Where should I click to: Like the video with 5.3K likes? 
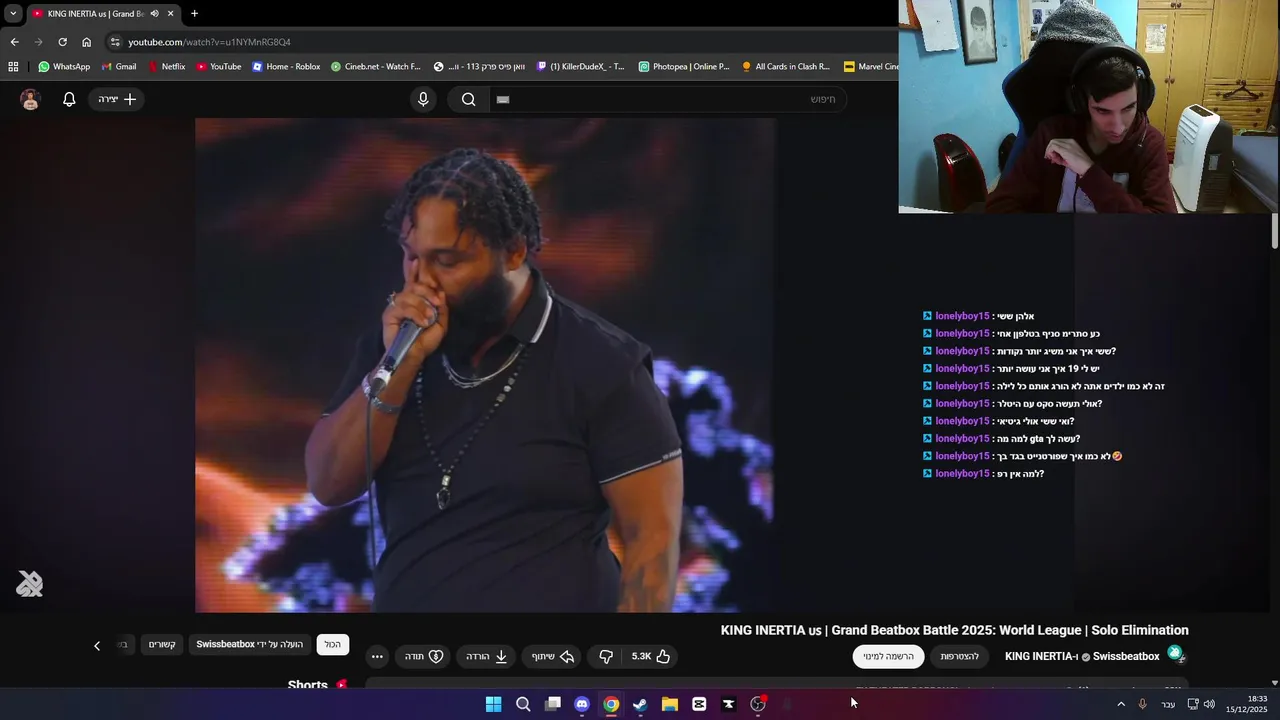pos(651,656)
